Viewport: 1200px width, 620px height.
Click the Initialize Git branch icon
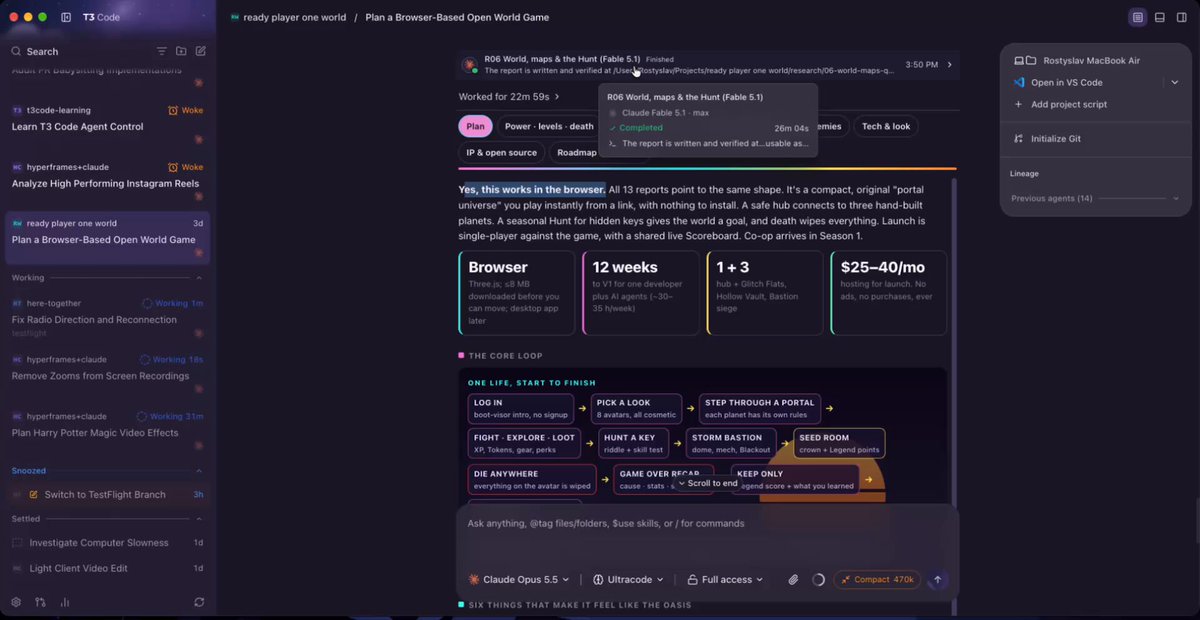1019,139
